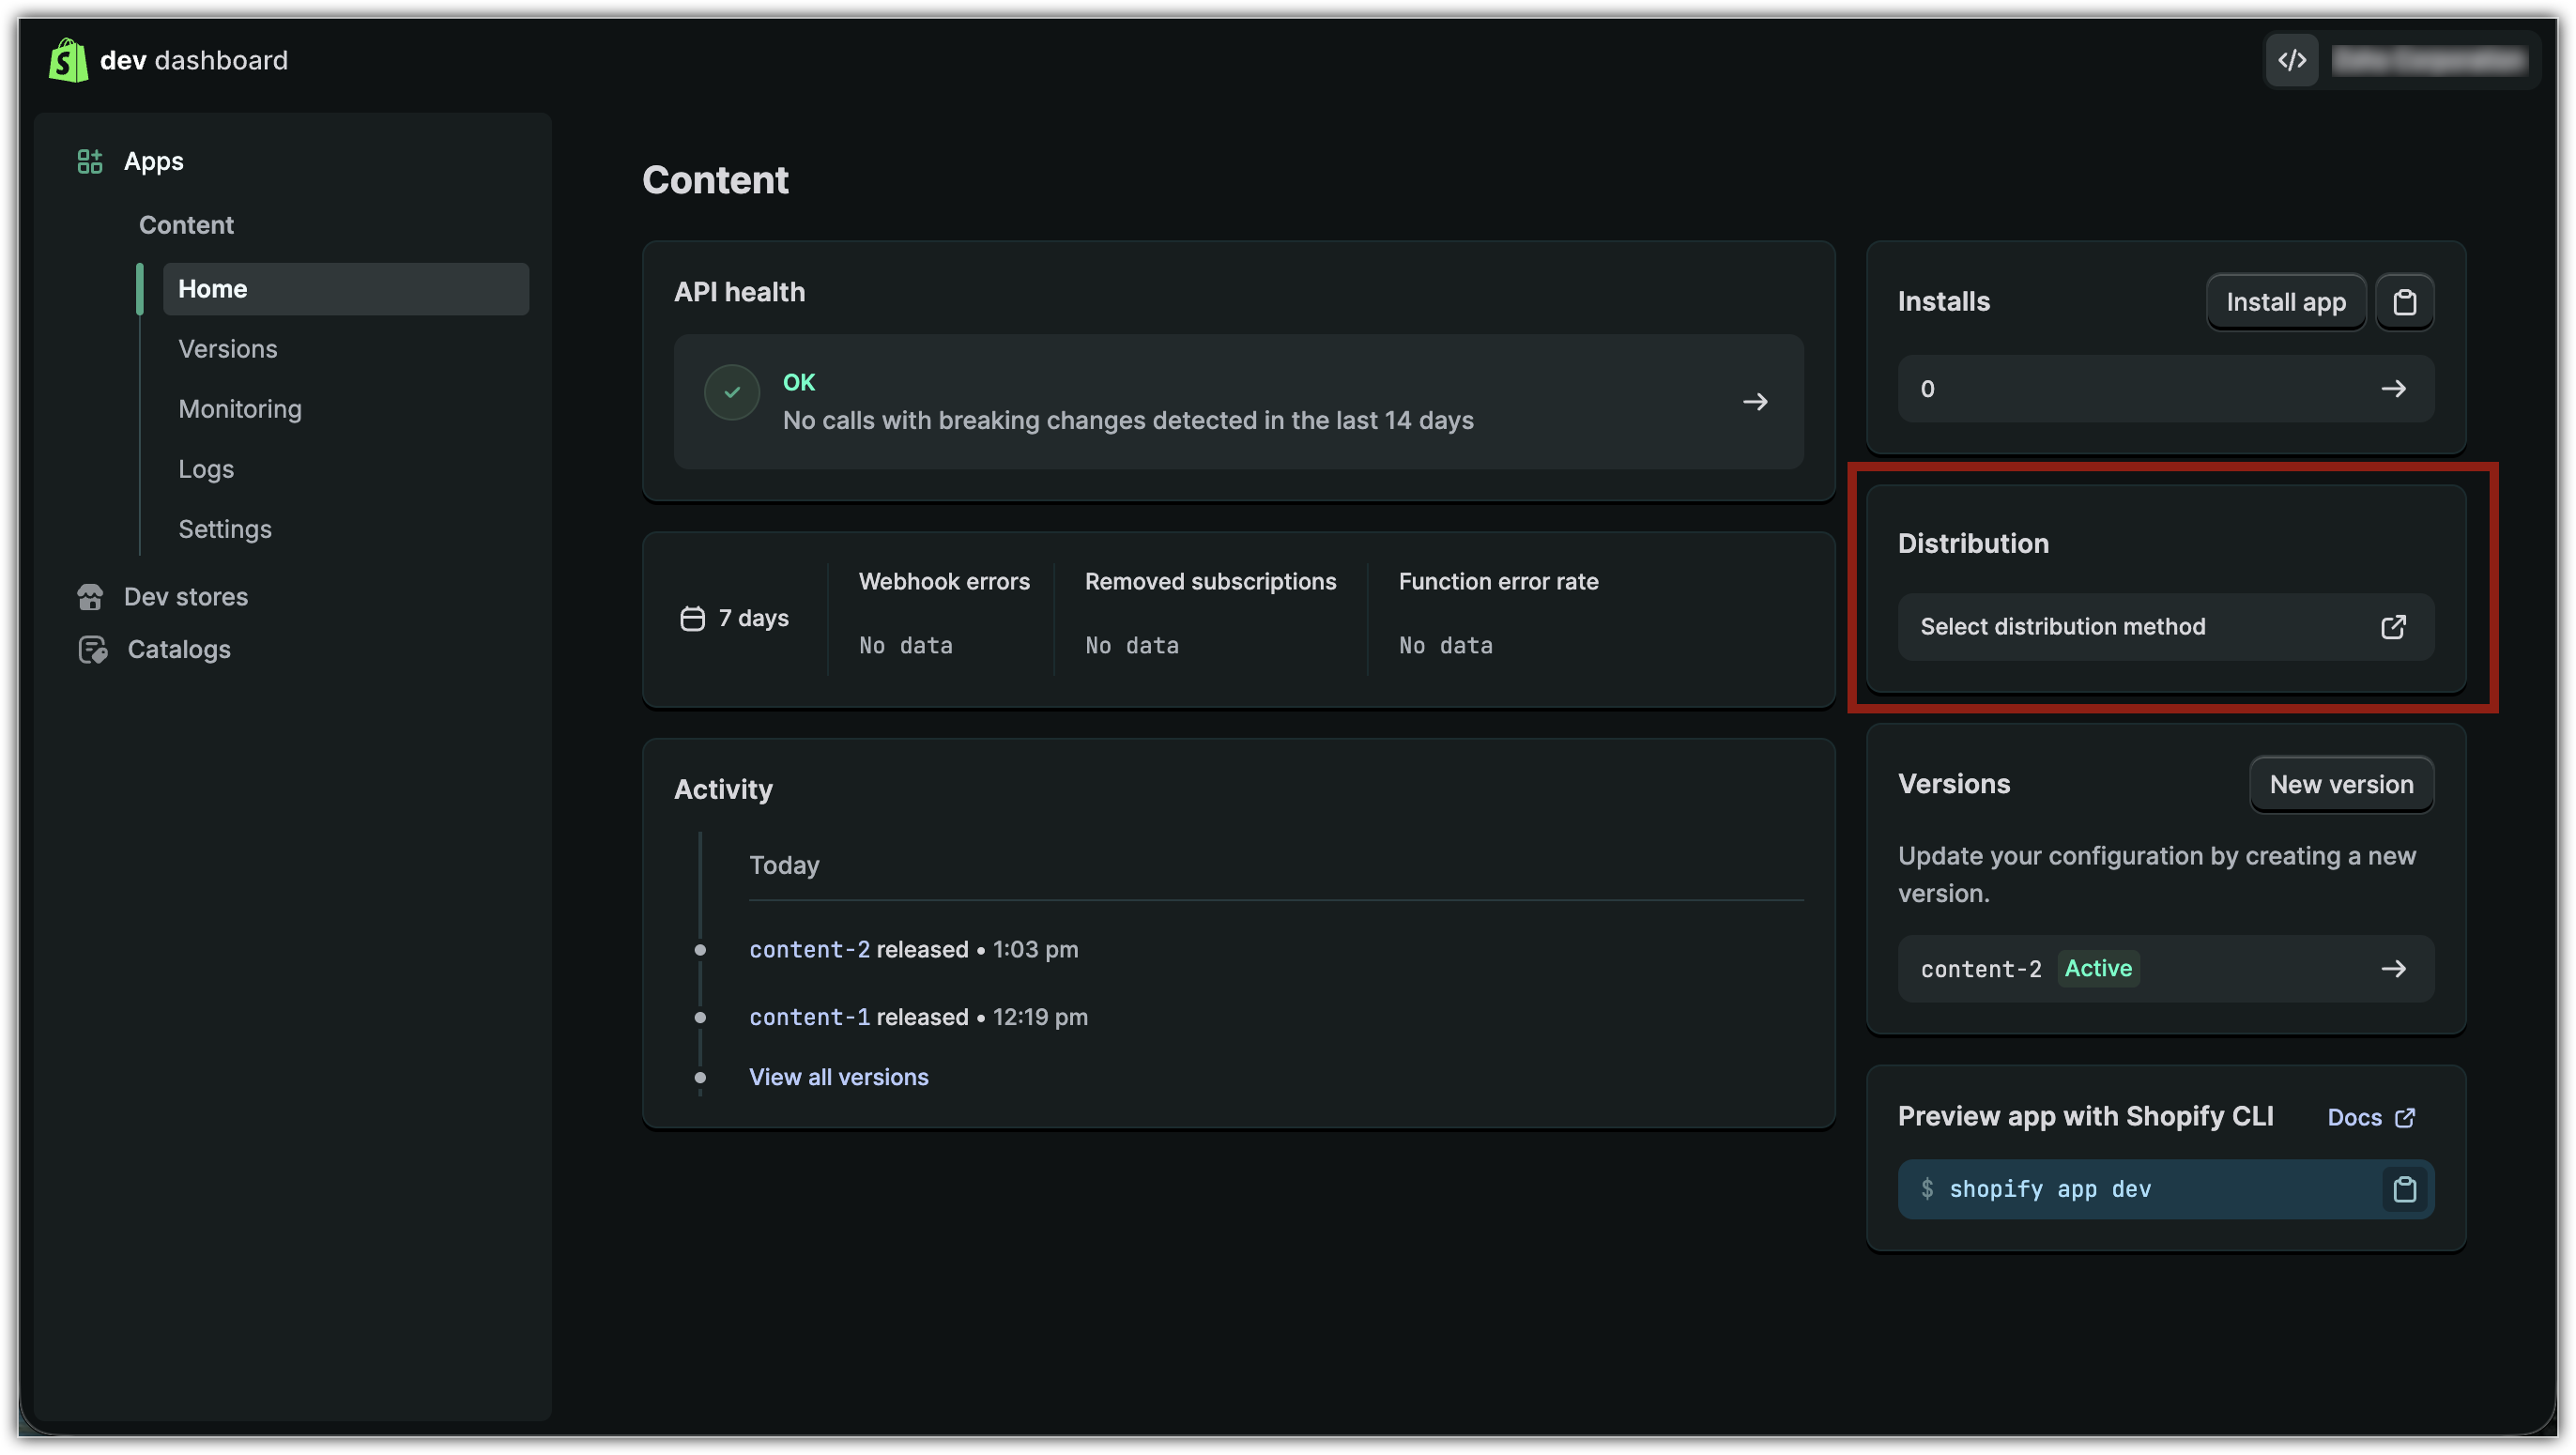Click the Catalogs icon in sidebar
The image size is (2576, 1455).
(x=92, y=650)
